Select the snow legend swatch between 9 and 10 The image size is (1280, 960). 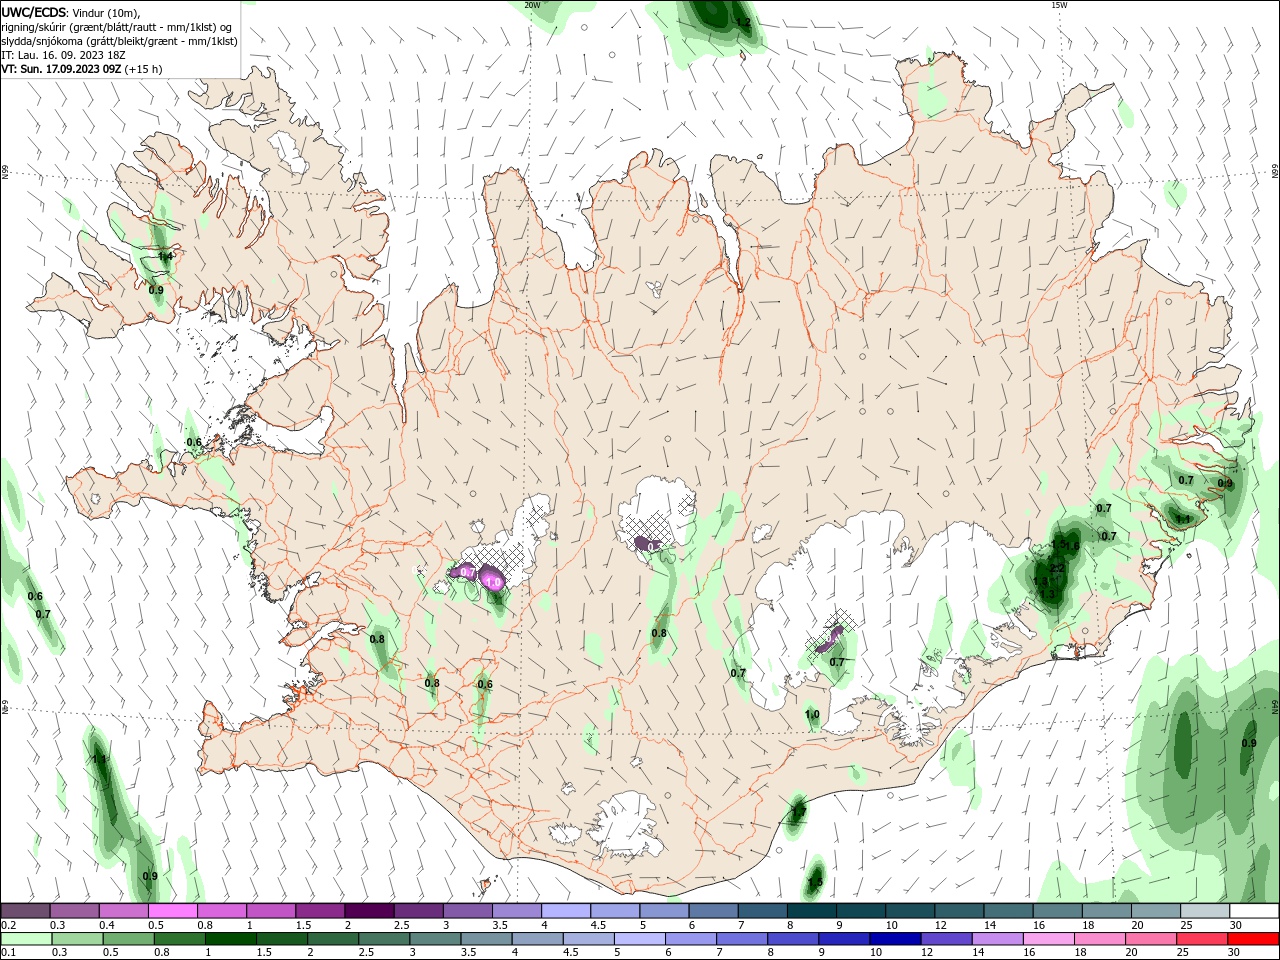861,911
